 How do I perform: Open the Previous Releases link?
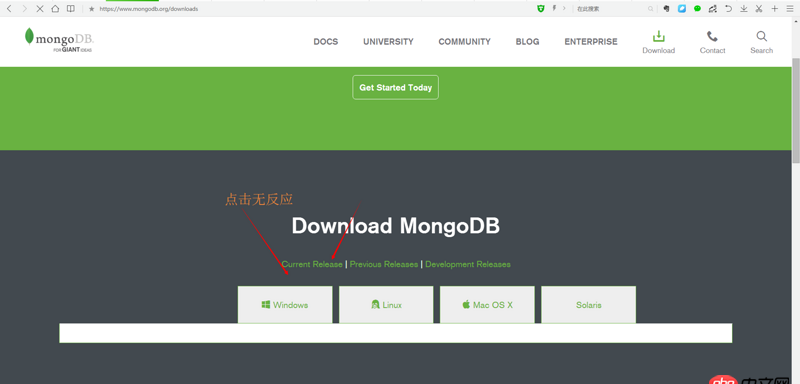pos(384,264)
